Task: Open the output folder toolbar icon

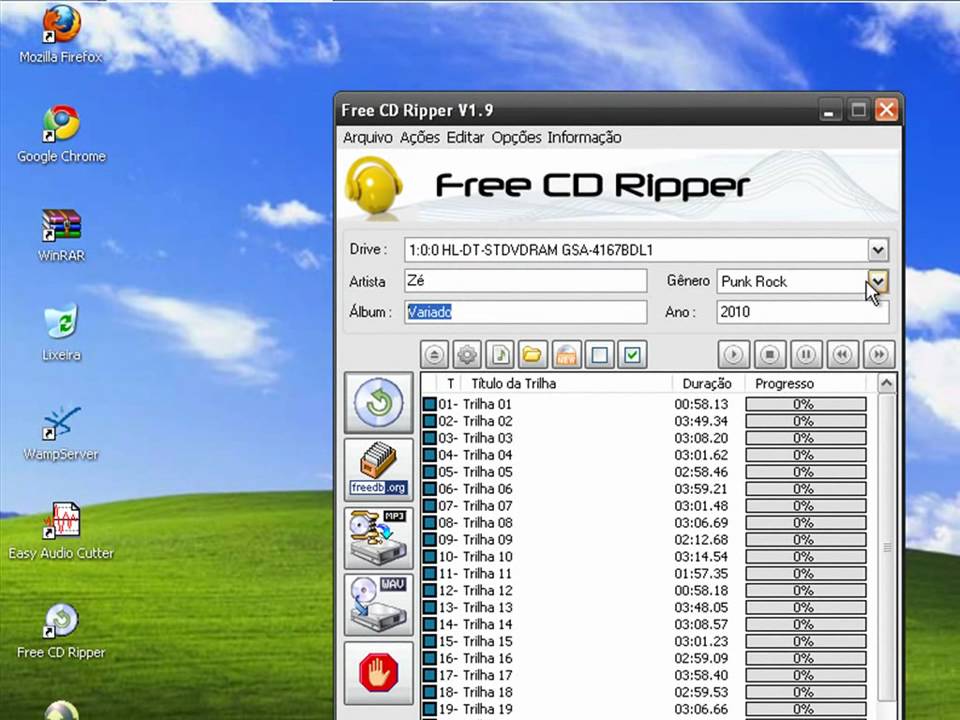Action: tap(533, 354)
